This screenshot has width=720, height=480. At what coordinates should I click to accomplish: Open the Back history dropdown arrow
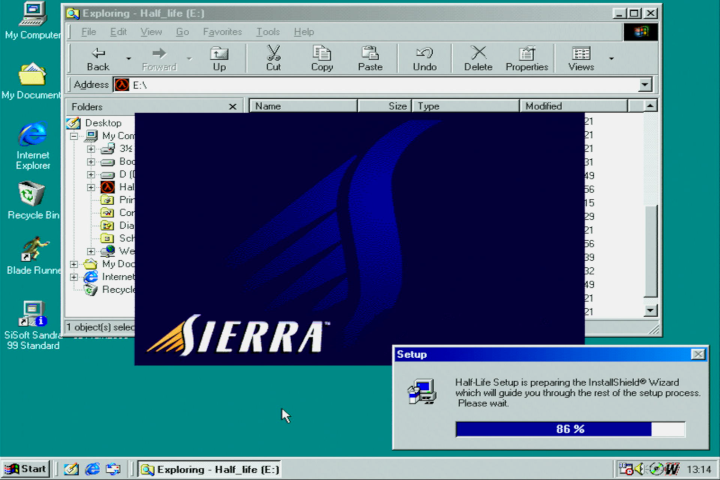[129, 59]
